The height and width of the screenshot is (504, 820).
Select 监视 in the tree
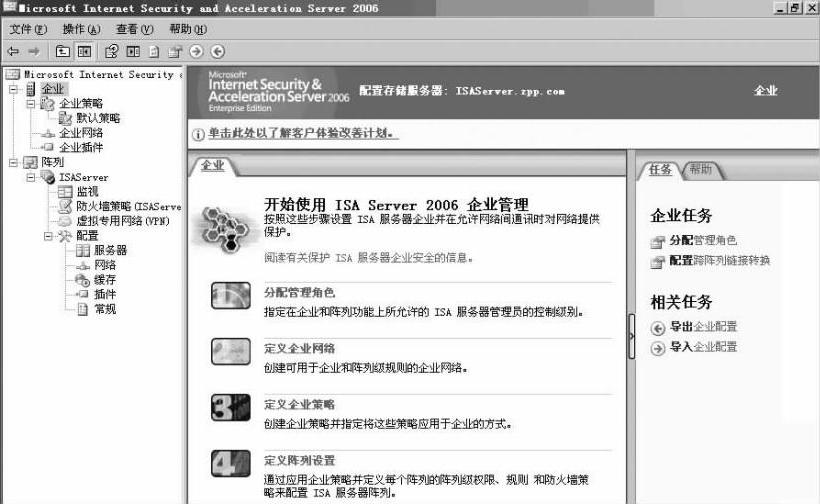[x=87, y=192]
